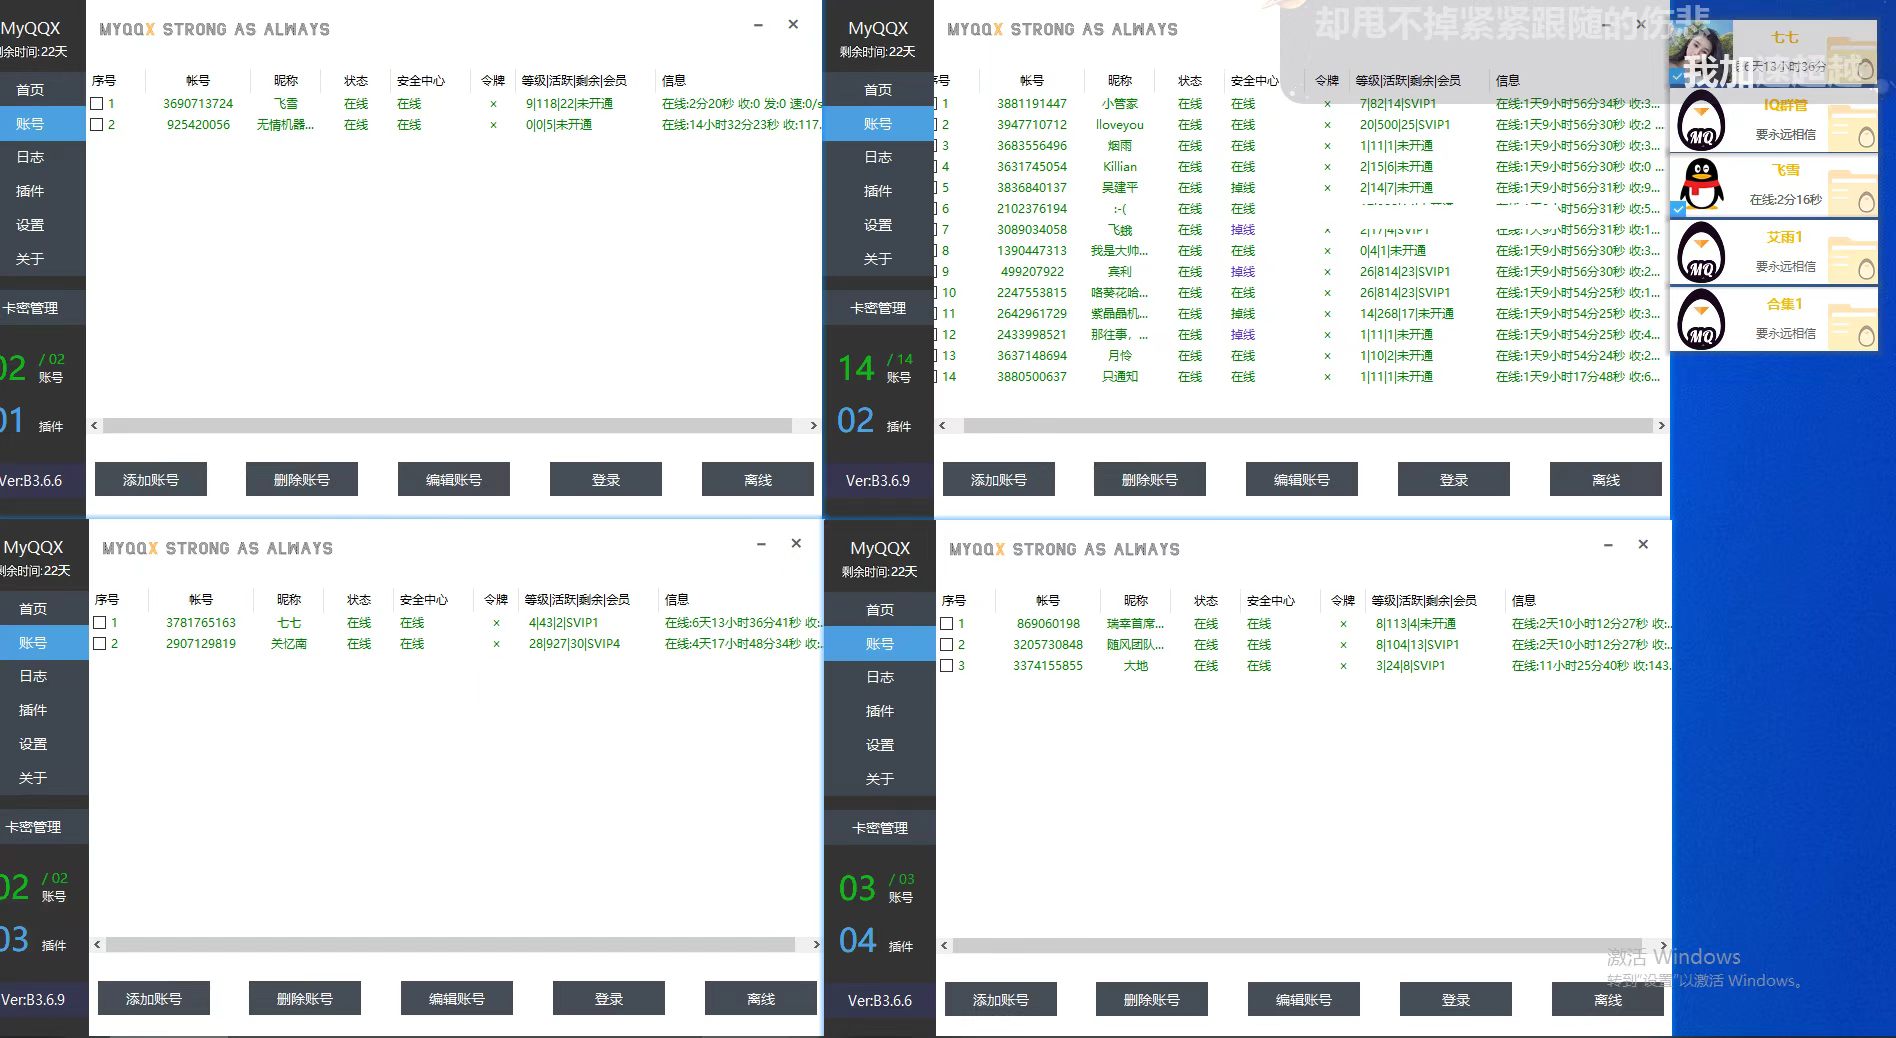Click level text 20|500|25|SVIP1
Screen dimensions: 1896x1038
1405,125
